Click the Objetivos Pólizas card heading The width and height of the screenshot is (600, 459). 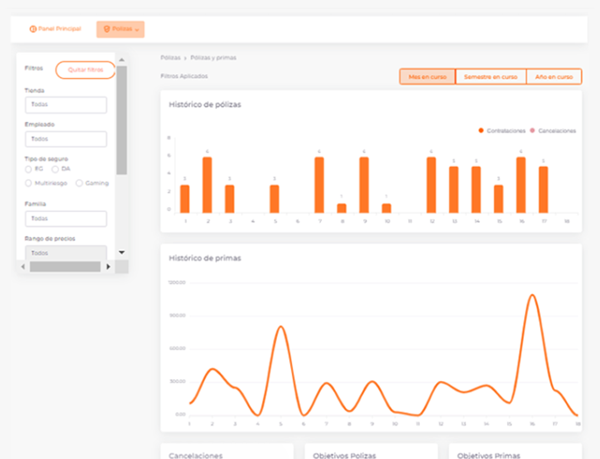344,456
